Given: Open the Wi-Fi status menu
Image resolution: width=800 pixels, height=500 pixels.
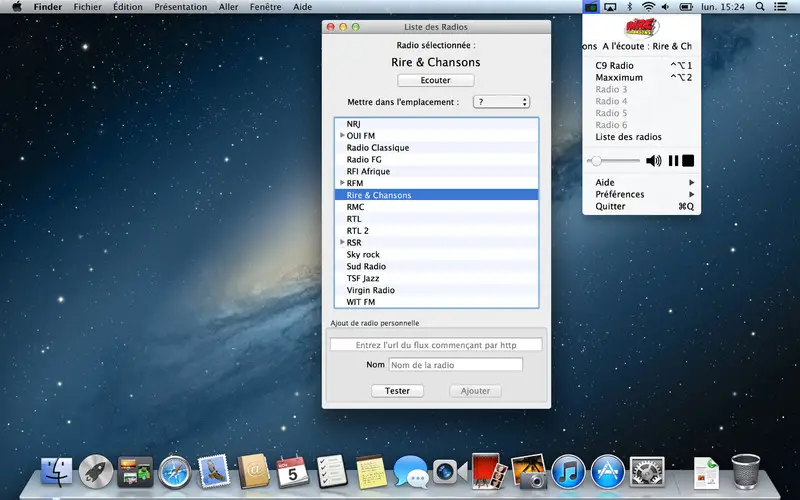Looking at the screenshot, I should click(648, 7).
